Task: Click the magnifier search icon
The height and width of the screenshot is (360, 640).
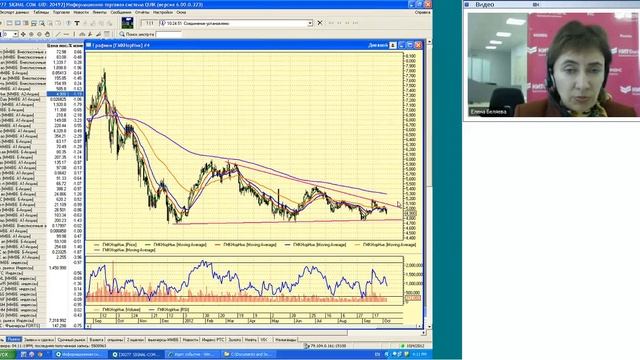Action: coord(122,34)
